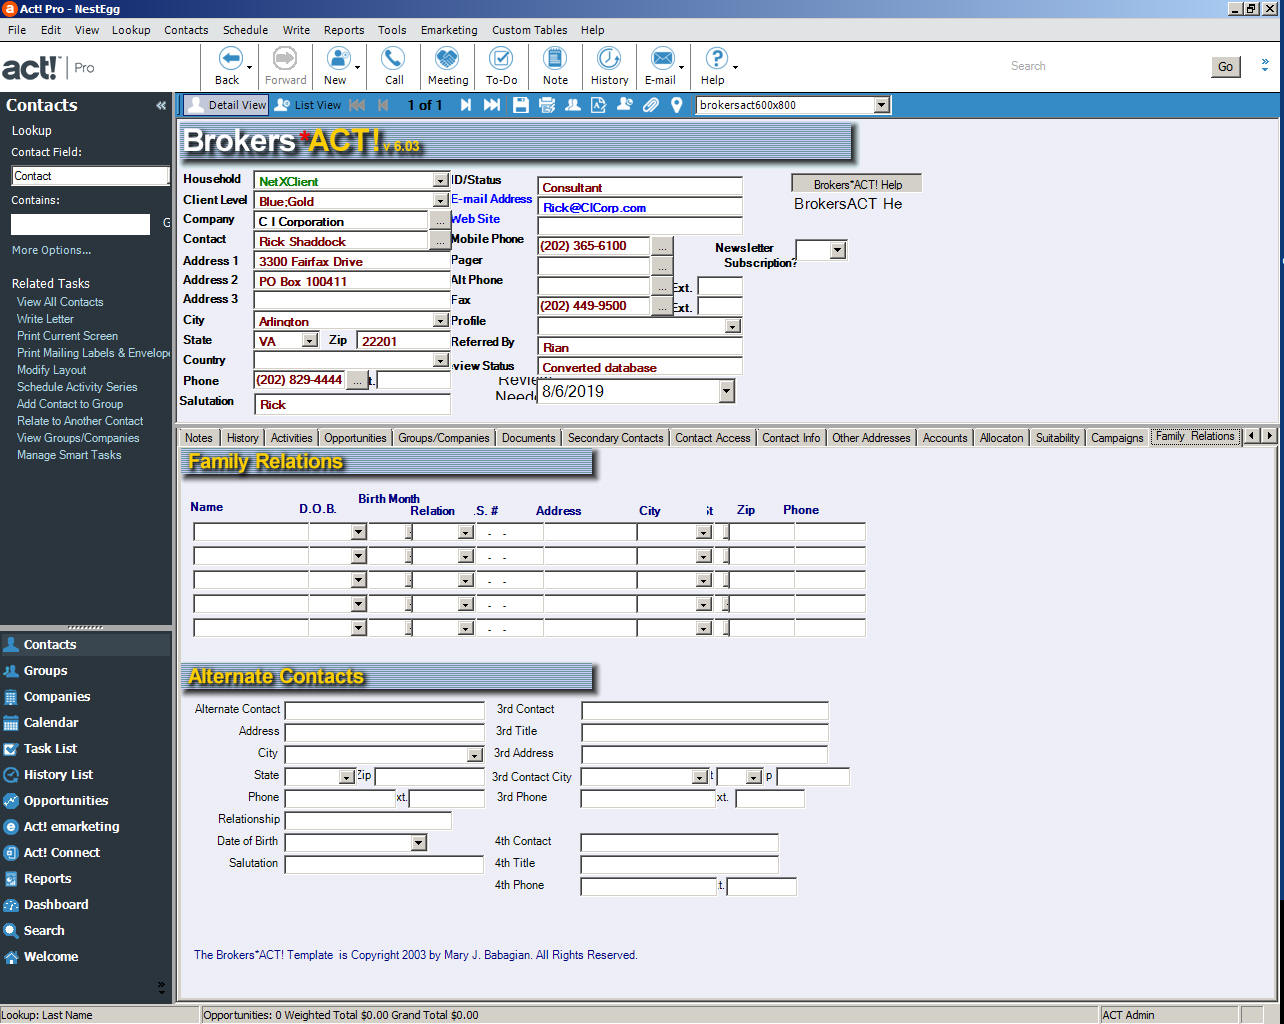This screenshot has width=1284, height=1024.
Task: Open the Custom Tables menu
Action: point(529,30)
